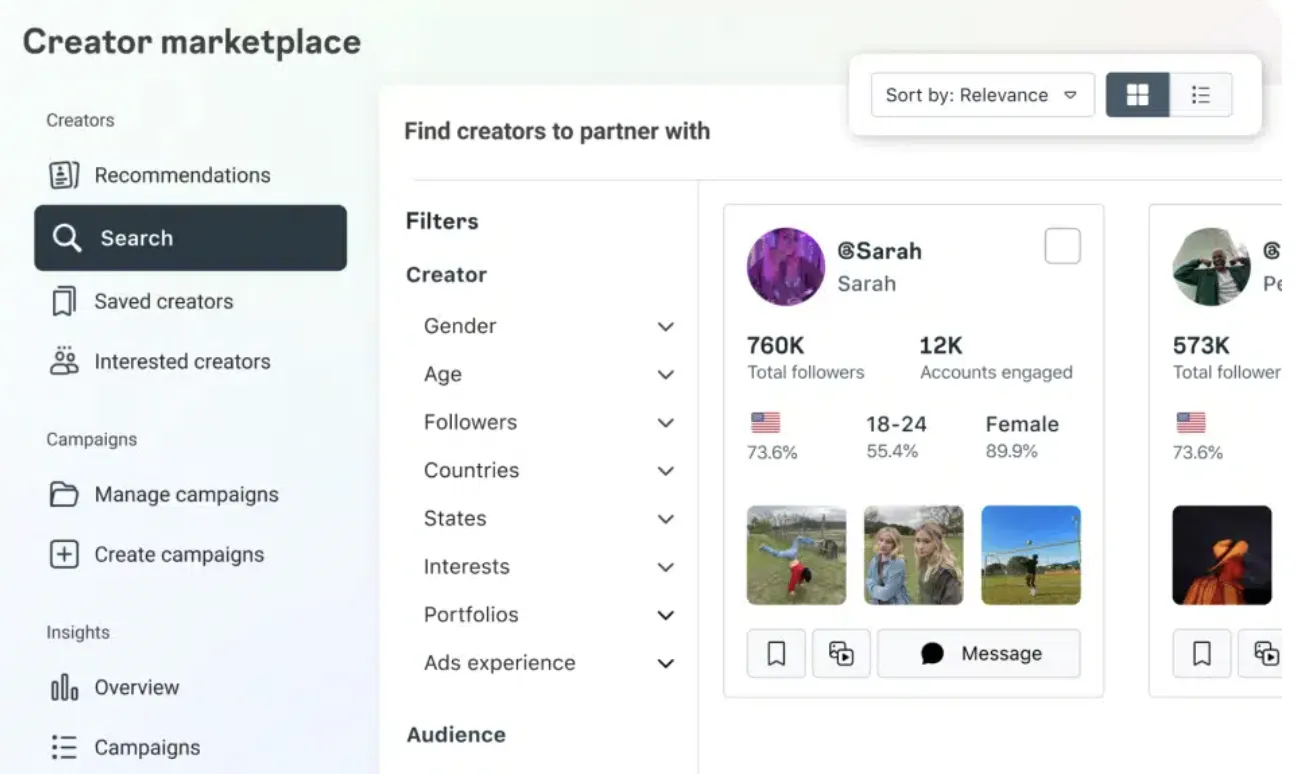Message Sarah
1314x774 pixels.
coord(979,654)
